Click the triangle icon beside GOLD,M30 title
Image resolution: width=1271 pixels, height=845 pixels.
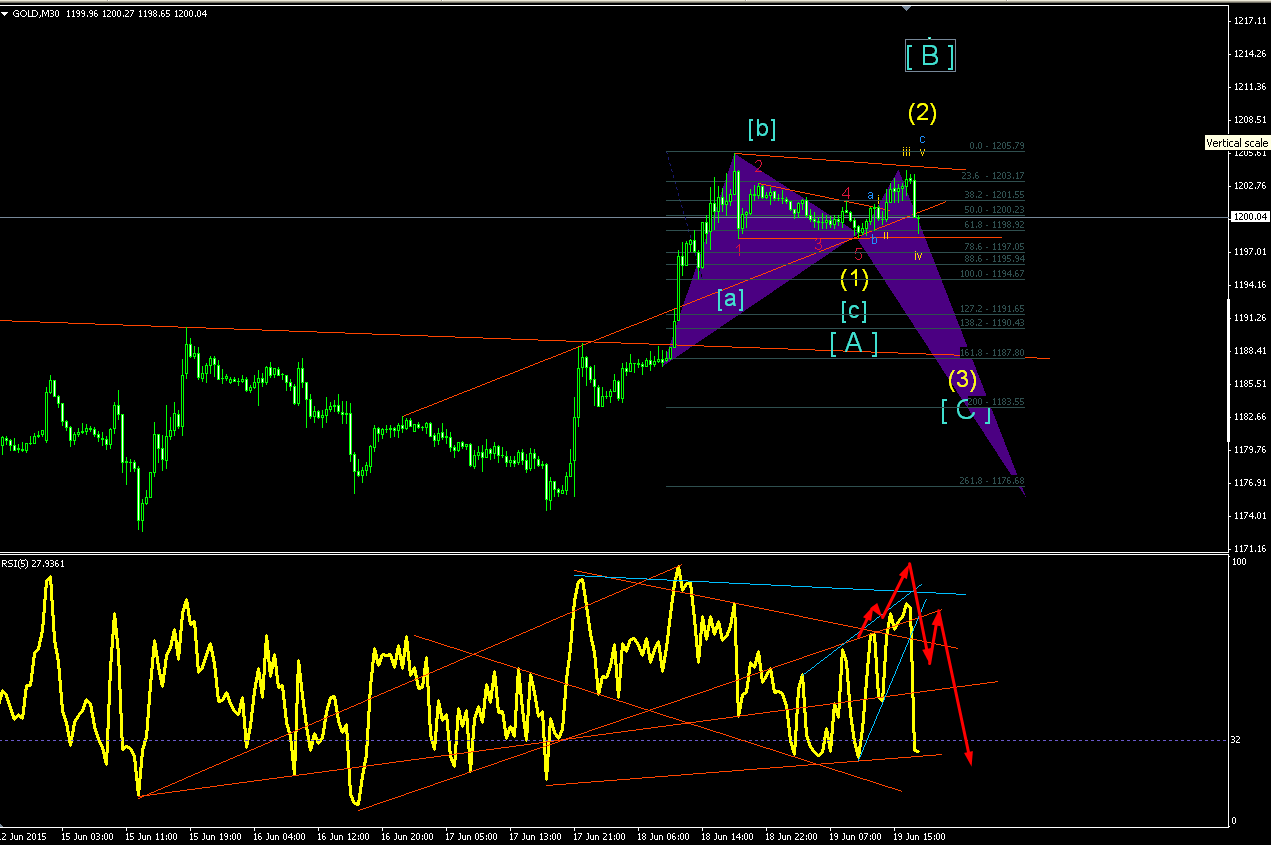pos(5,13)
